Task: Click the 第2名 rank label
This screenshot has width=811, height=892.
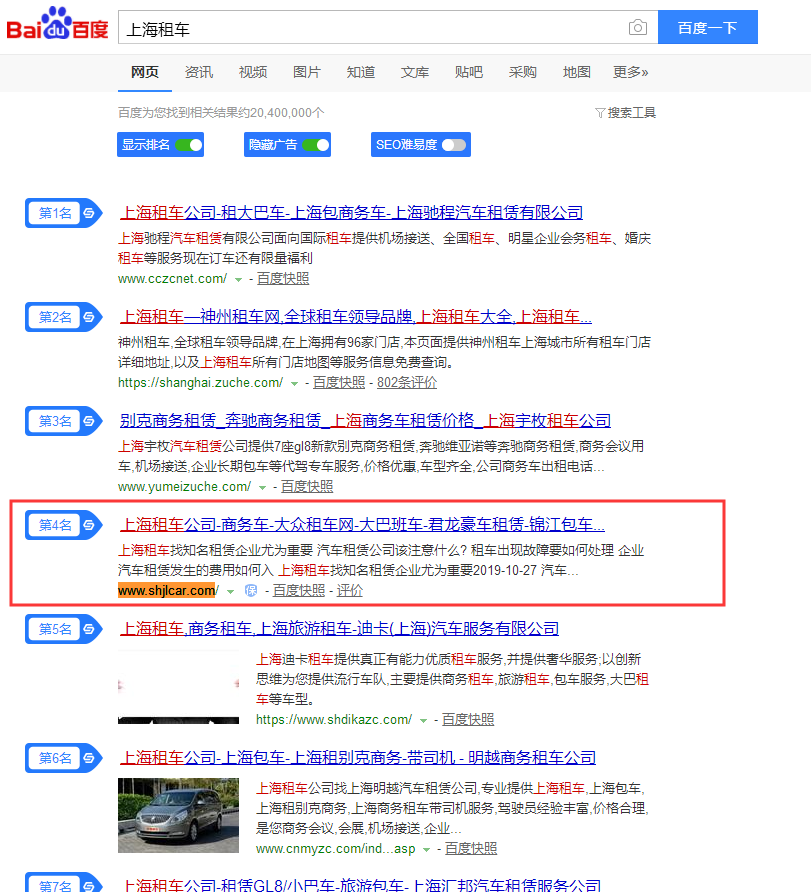Action: (x=55, y=317)
